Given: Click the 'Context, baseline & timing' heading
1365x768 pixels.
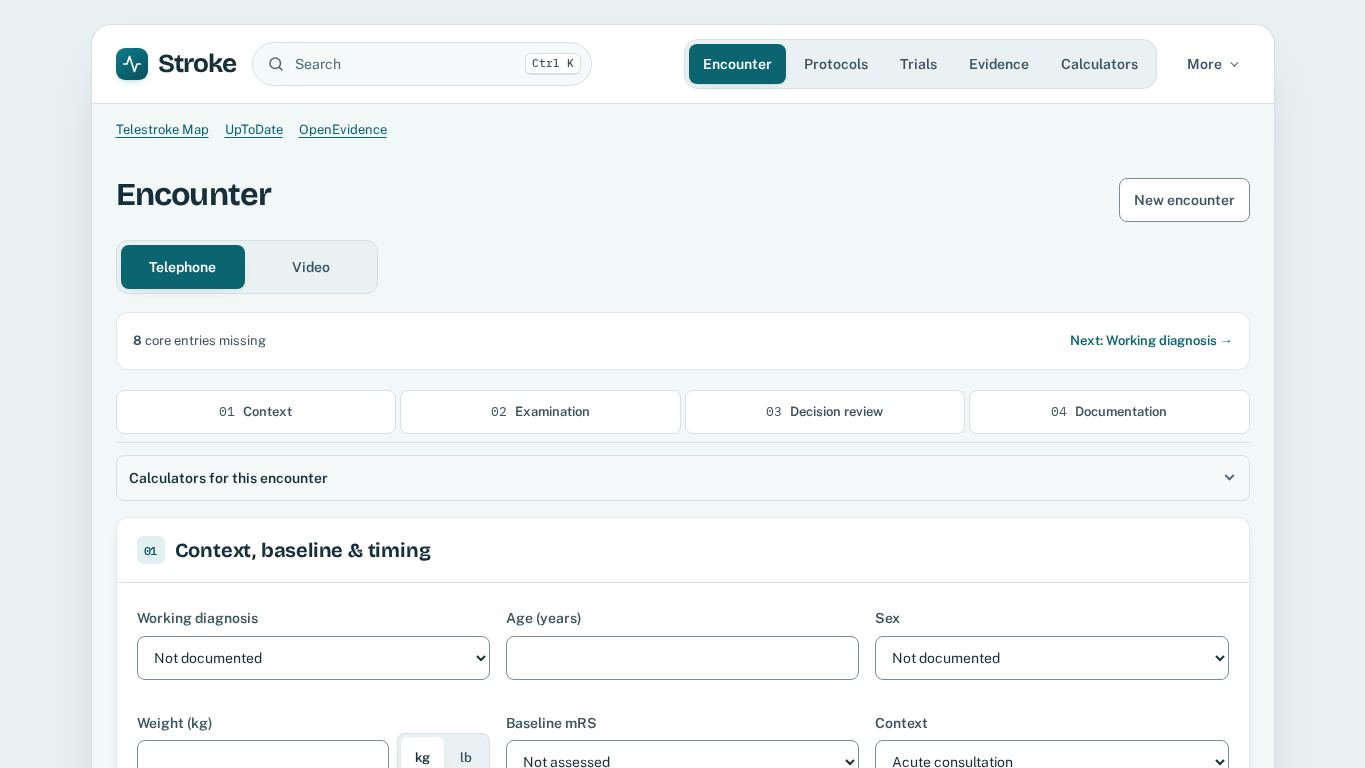Looking at the screenshot, I should pos(303,550).
